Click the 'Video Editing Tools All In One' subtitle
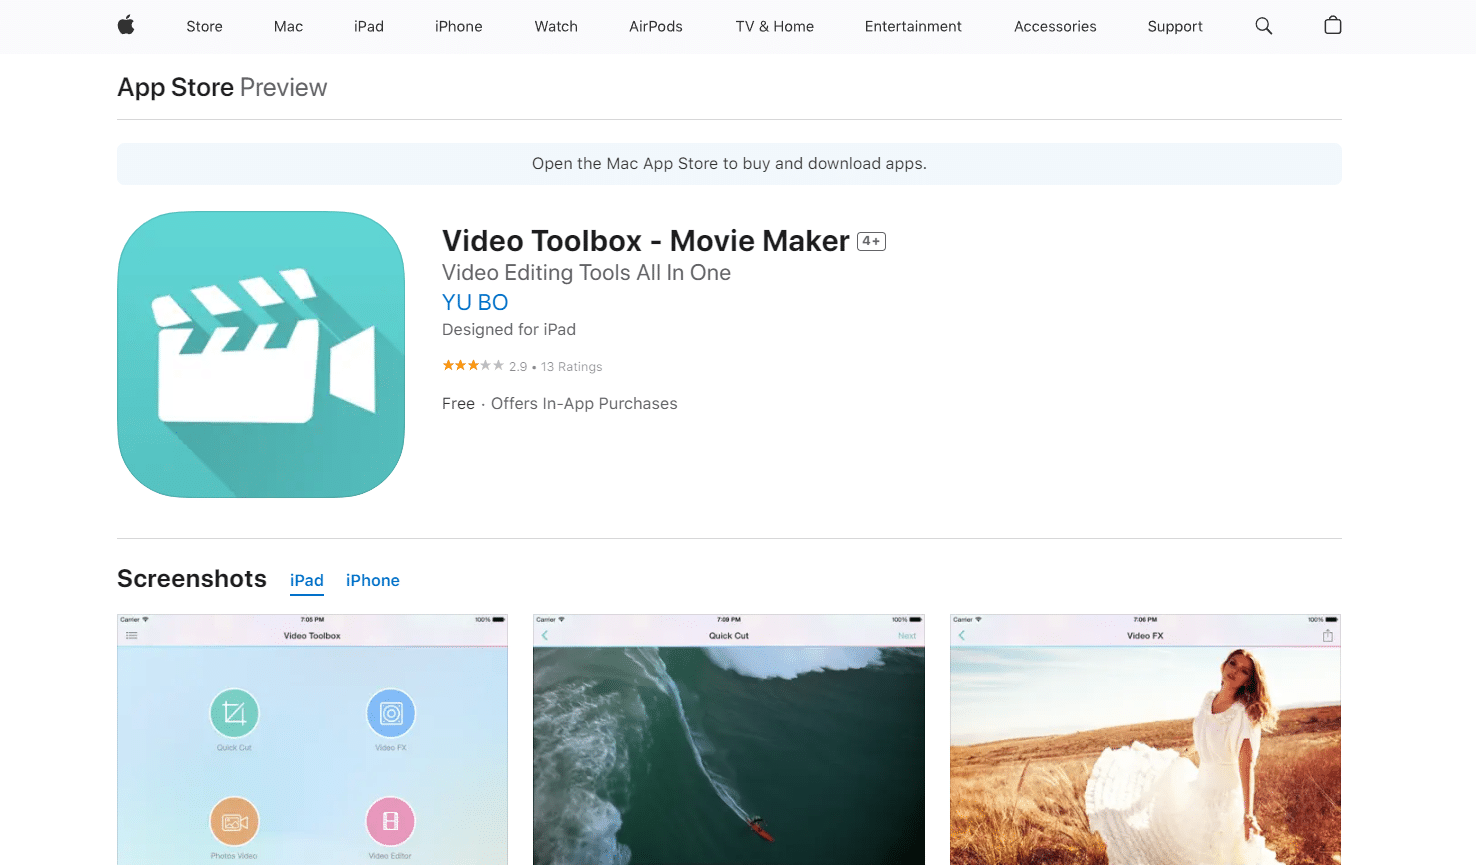 tap(586, 273)
